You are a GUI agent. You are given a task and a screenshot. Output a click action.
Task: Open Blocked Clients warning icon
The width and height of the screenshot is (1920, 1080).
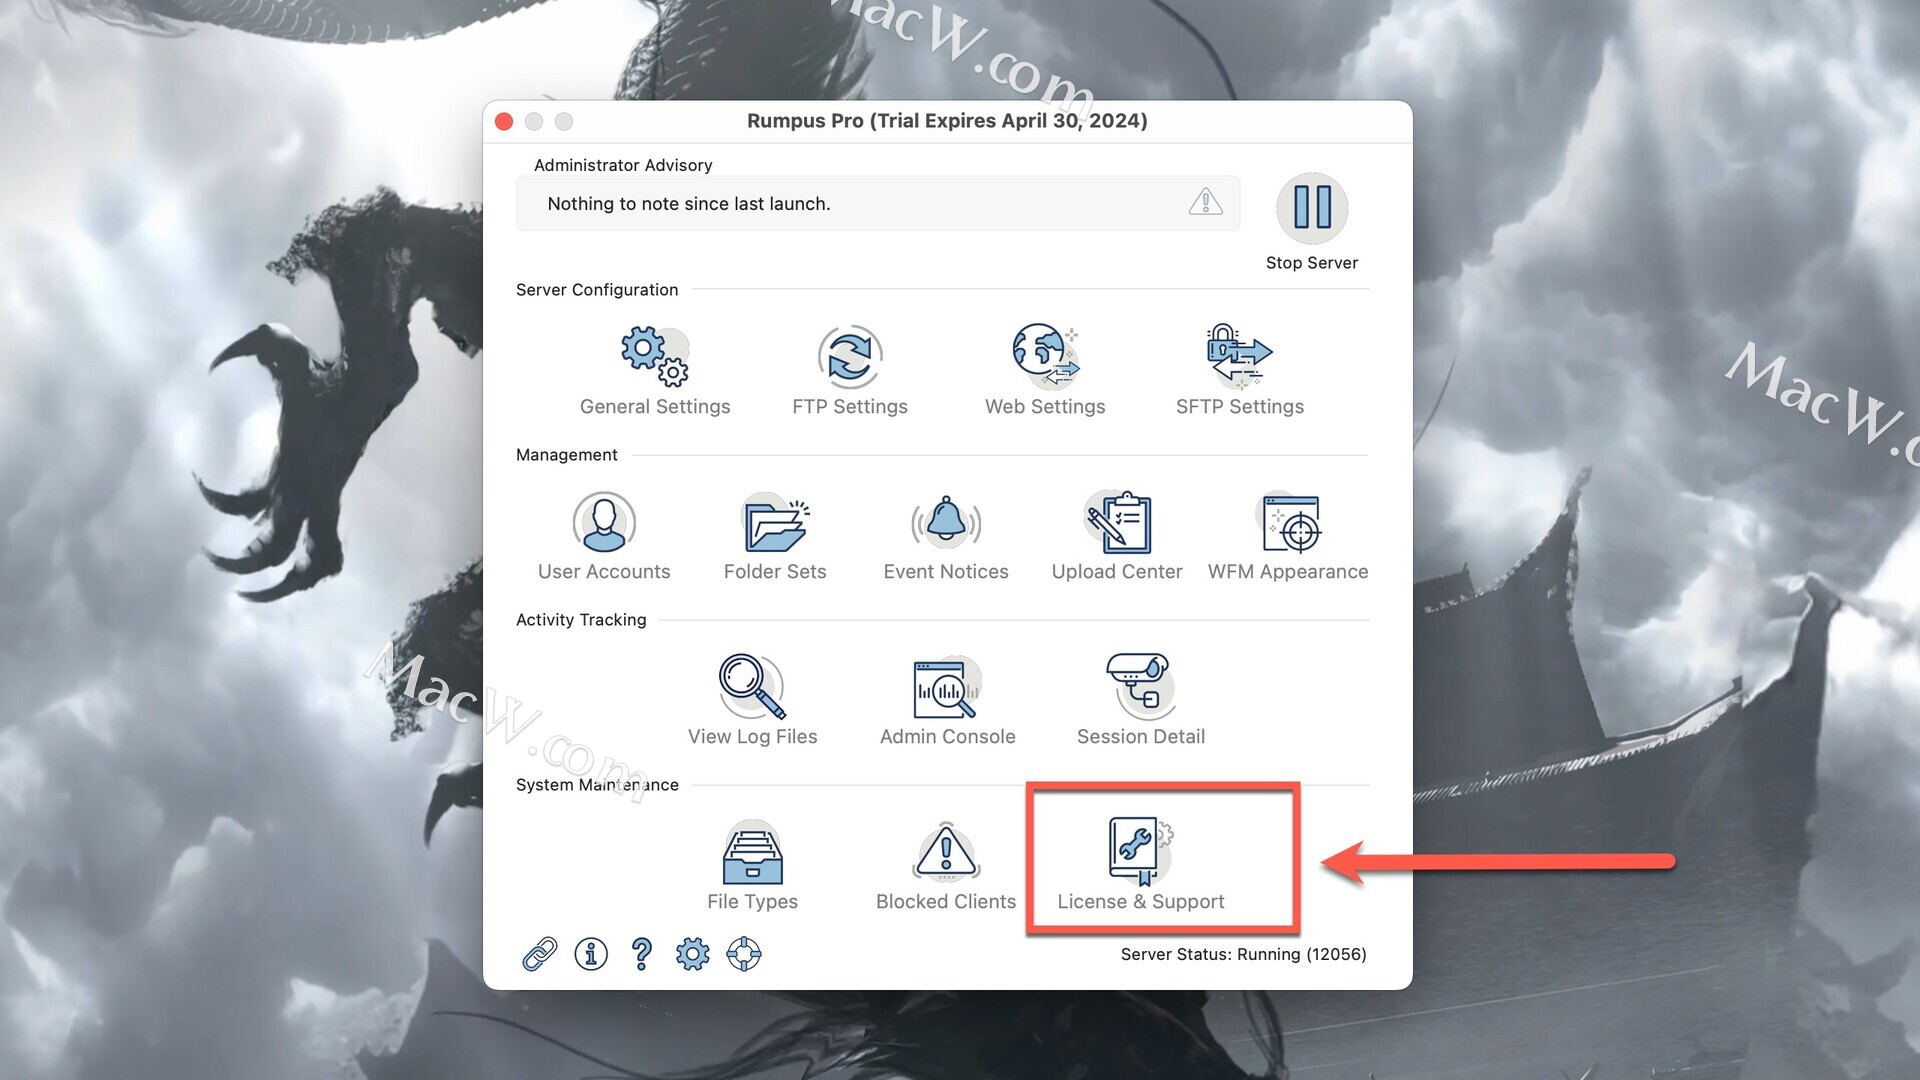tap(946, 852)
